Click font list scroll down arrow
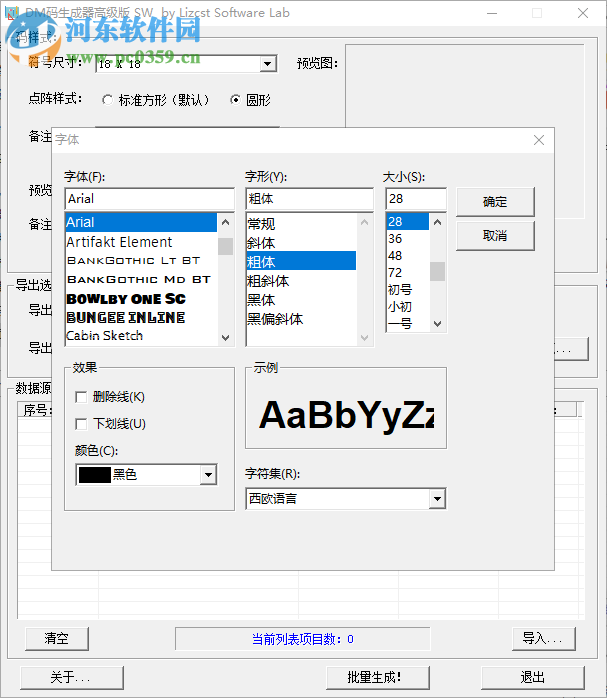The width and height of the screenshot is (607, 698). point(226,337)
